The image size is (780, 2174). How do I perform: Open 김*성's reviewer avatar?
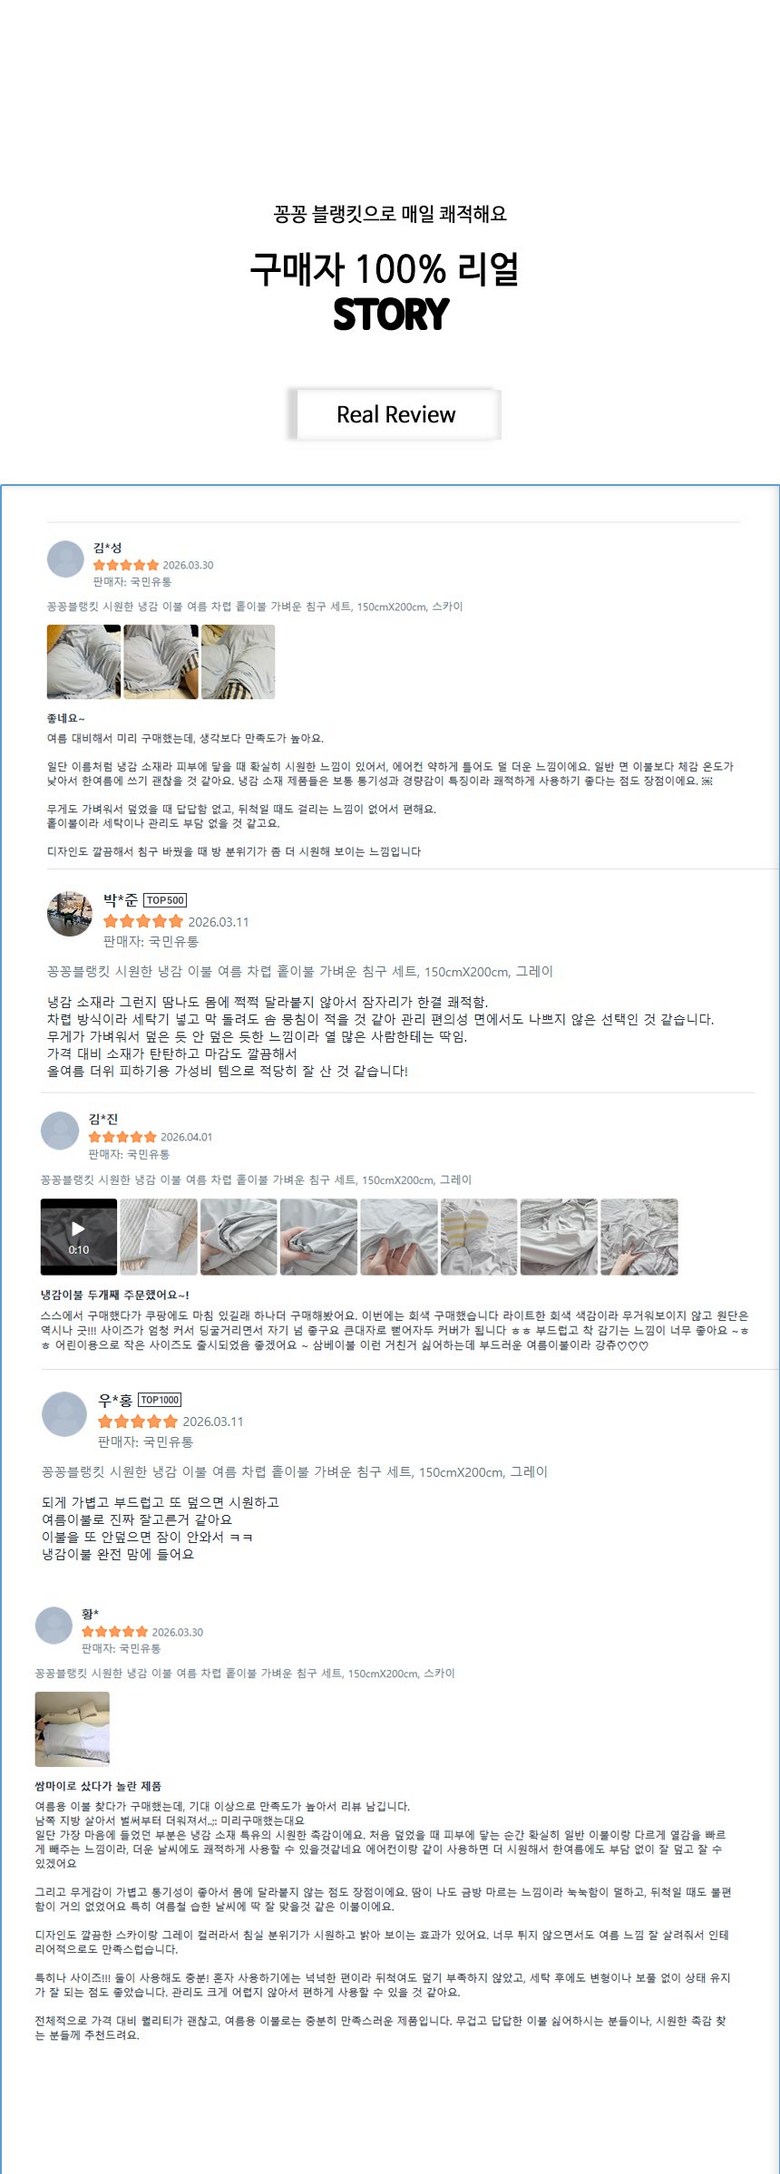tap(66, 559)
